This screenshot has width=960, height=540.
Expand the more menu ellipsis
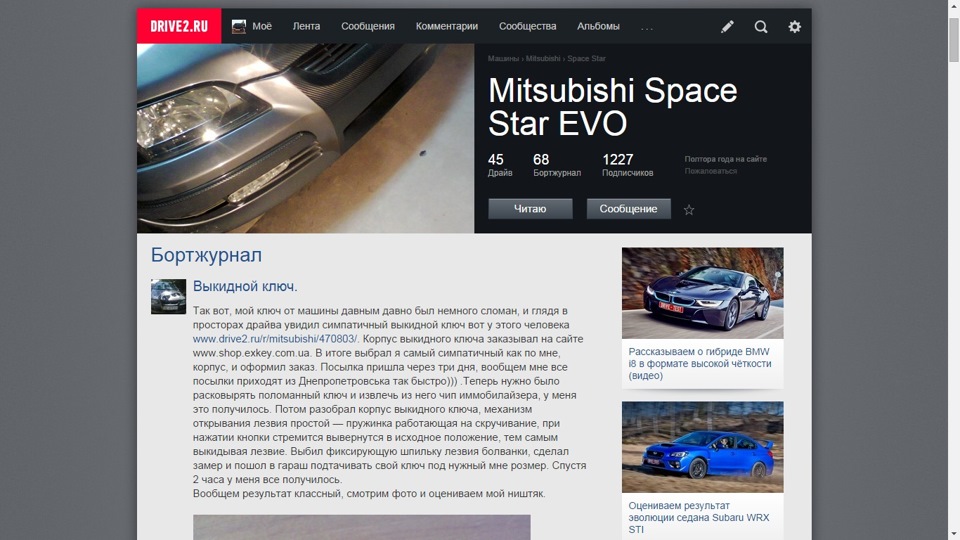pyautogui.click(x=647, y=28)
